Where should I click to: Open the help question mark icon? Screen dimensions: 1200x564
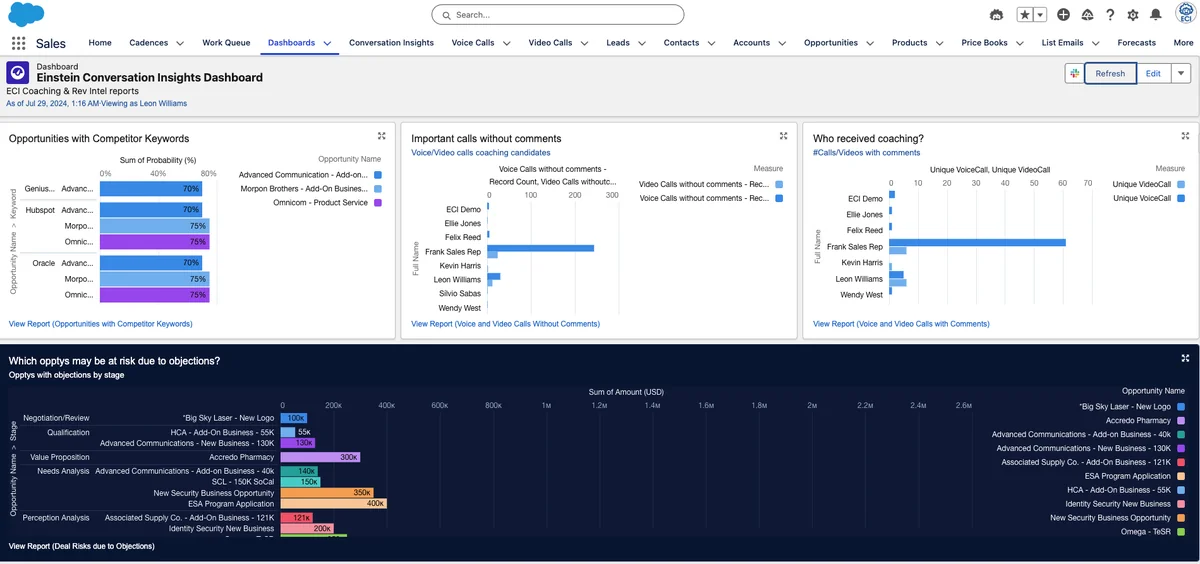click(x=1110, y=15)
